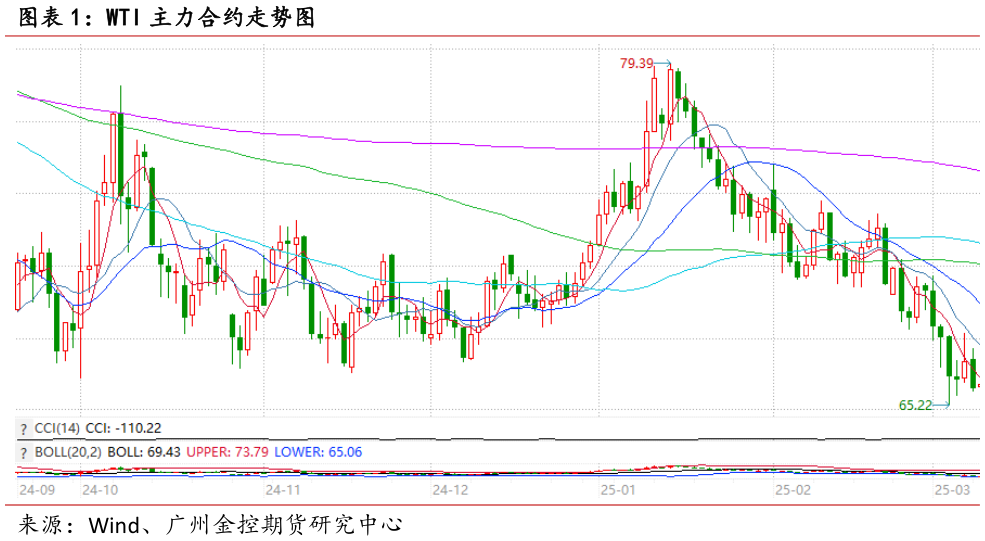Select the 25-02 date on time axis
The image size is (985, 541).
click(792, 490)
